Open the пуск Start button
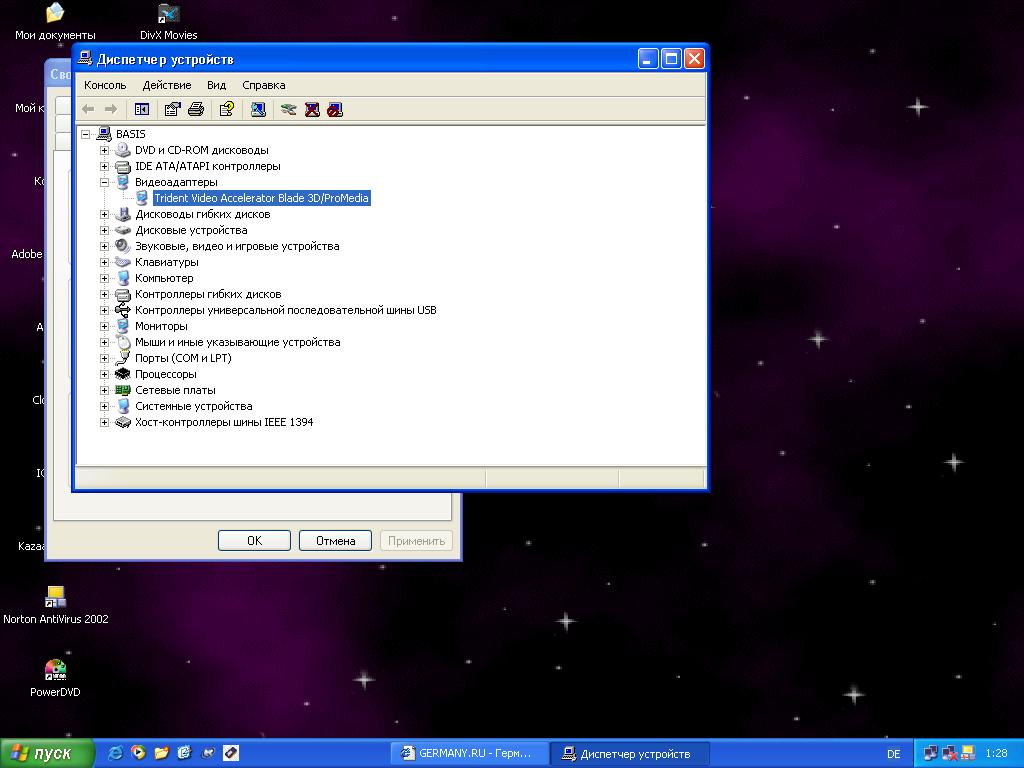Image resolution: width=1024 pixels, height=768 pixels. click(47, 753)
